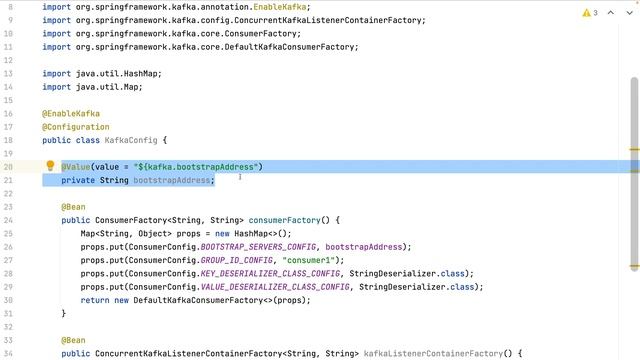
Task: Click the @Configuration annotation
Action: pyautogui.click(x=76, y=127)
